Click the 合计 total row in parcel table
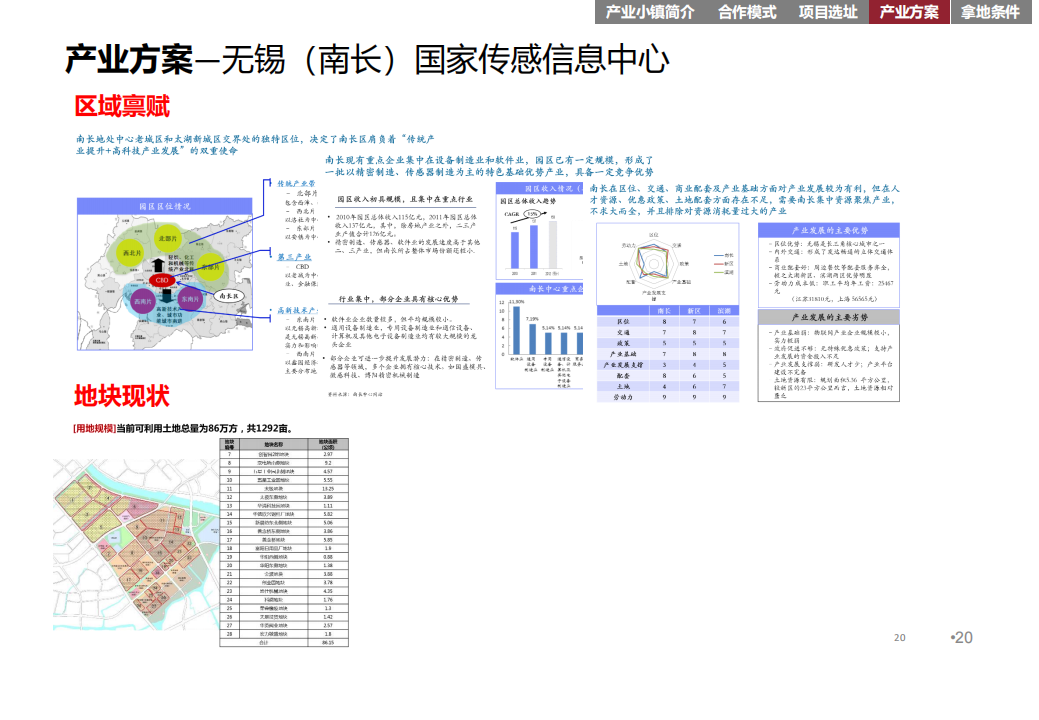 (x=284, y=642)
